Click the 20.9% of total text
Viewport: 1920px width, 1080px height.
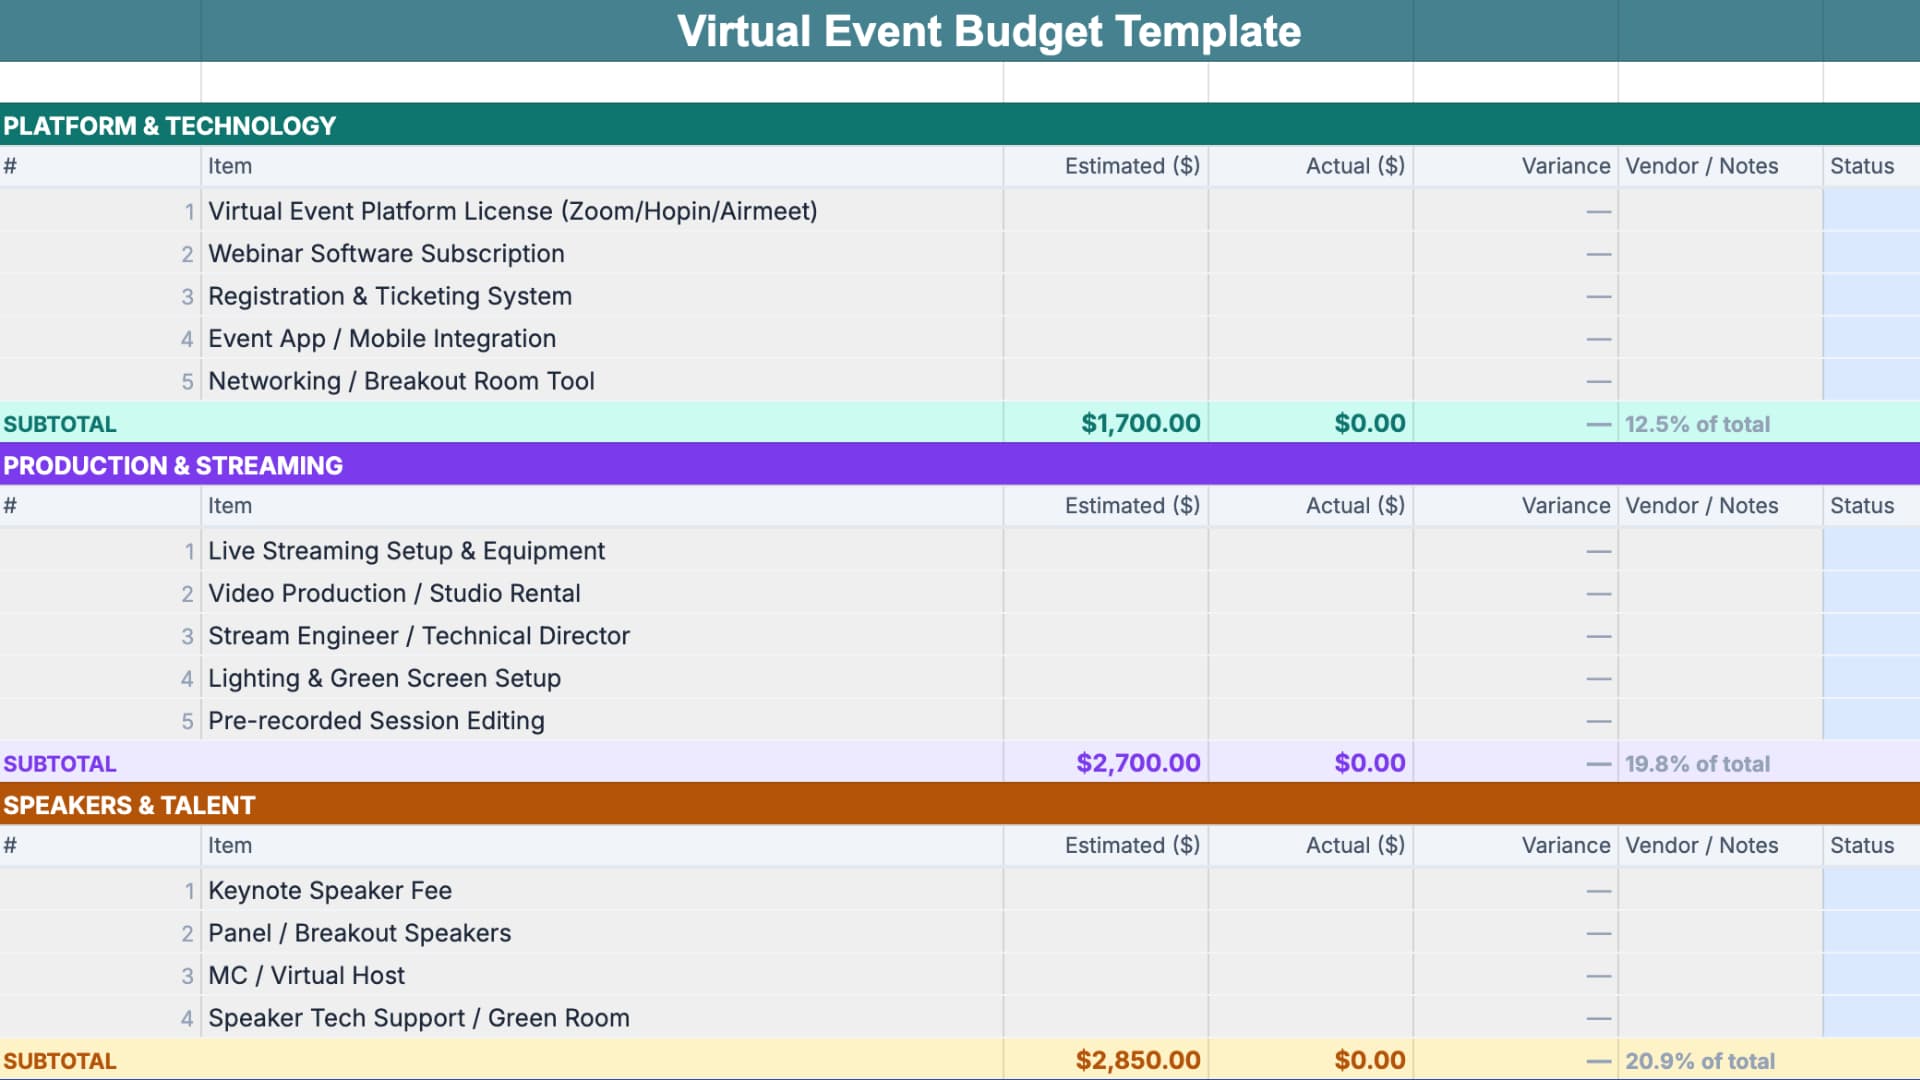1701,1060
